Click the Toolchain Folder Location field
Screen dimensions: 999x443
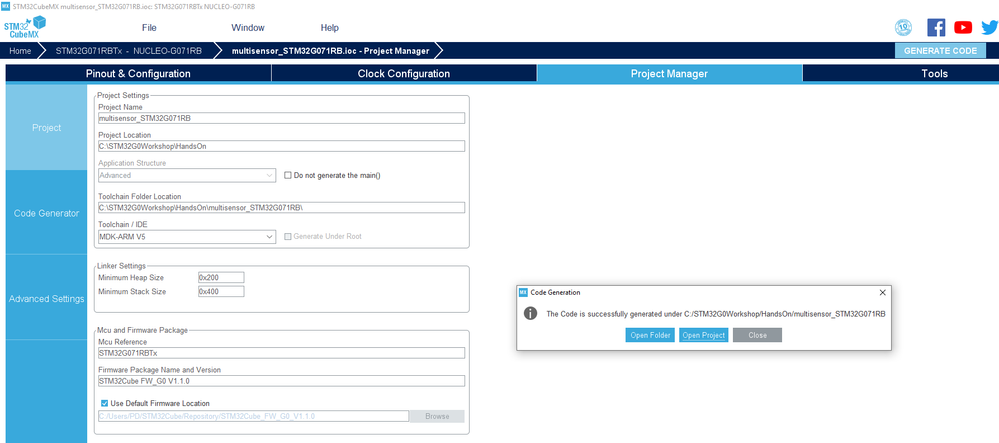281,207
